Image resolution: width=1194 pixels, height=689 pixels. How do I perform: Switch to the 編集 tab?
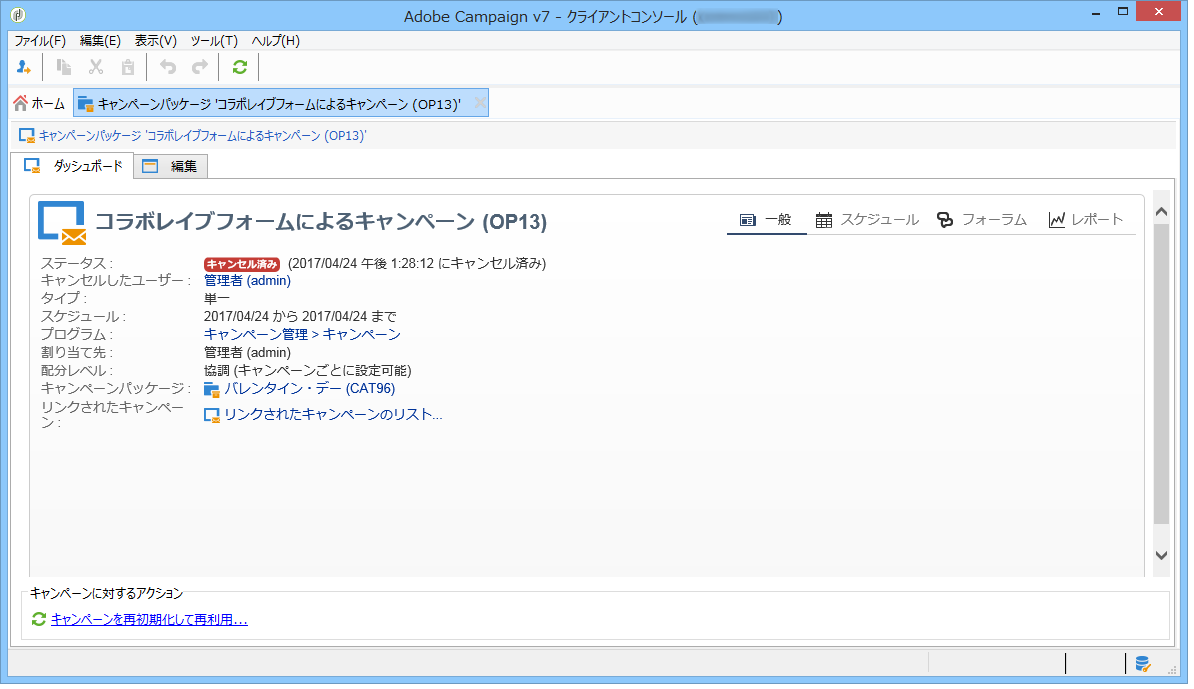tap(171, 166)
